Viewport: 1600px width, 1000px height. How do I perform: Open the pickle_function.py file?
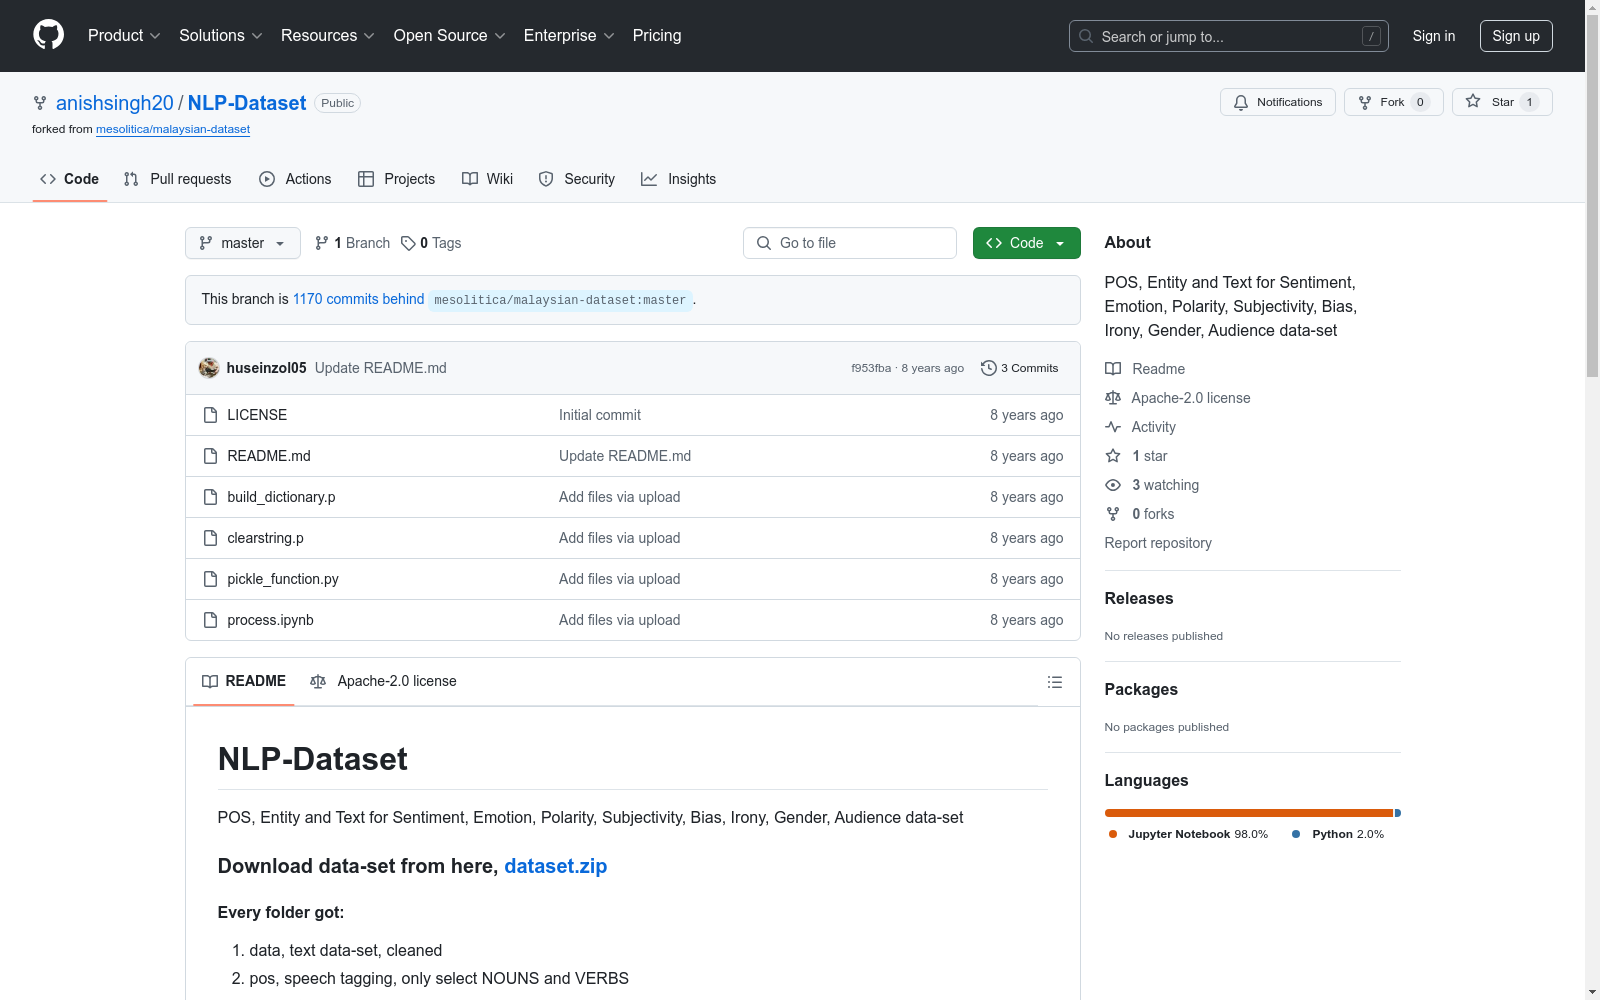click(283, 579)
